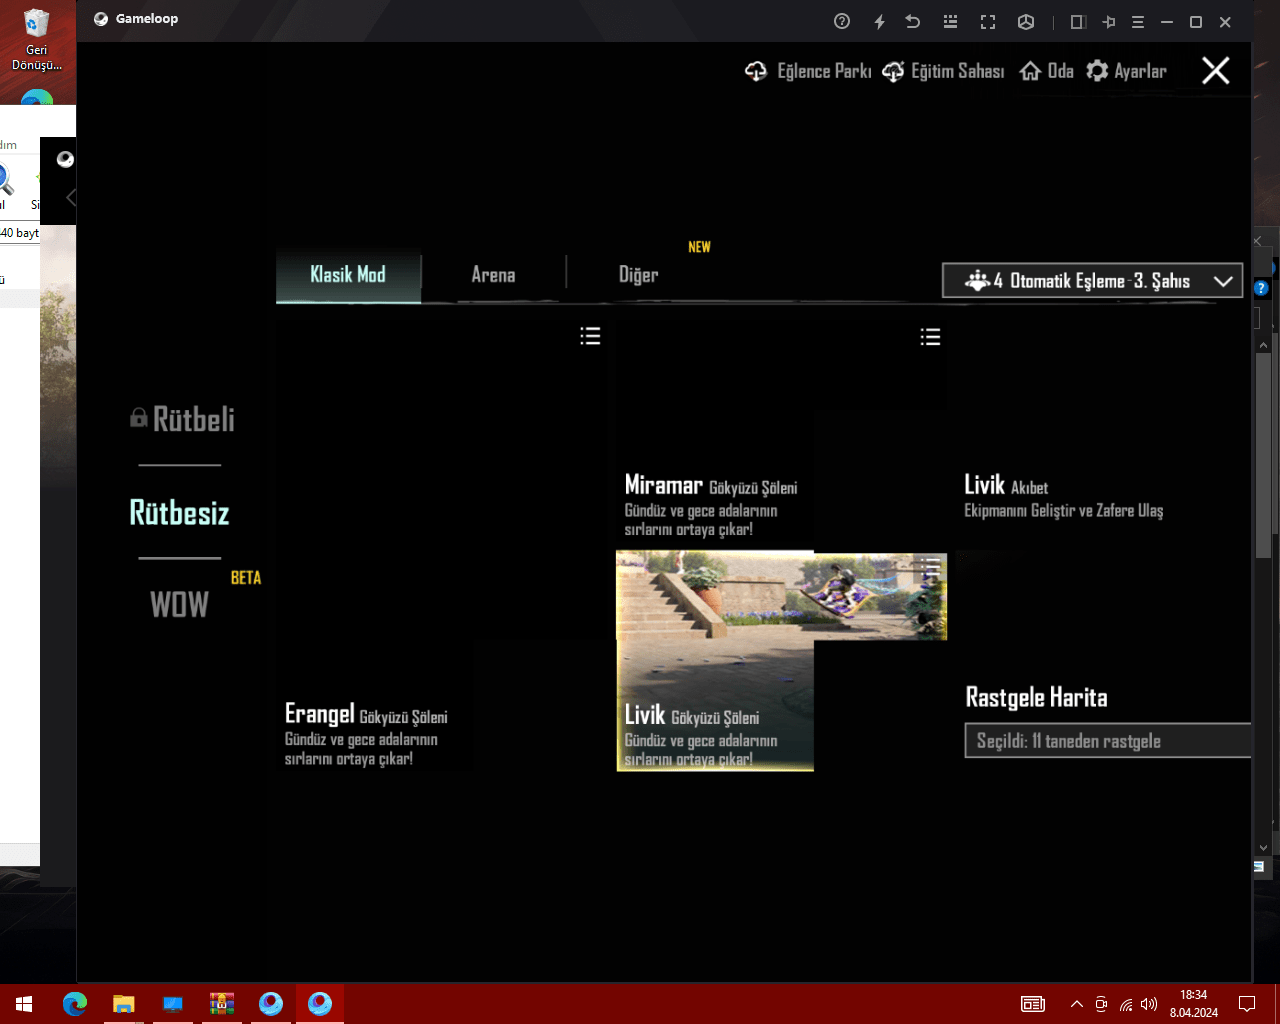Open the monitor app on the taskbar

[172, 1003]
